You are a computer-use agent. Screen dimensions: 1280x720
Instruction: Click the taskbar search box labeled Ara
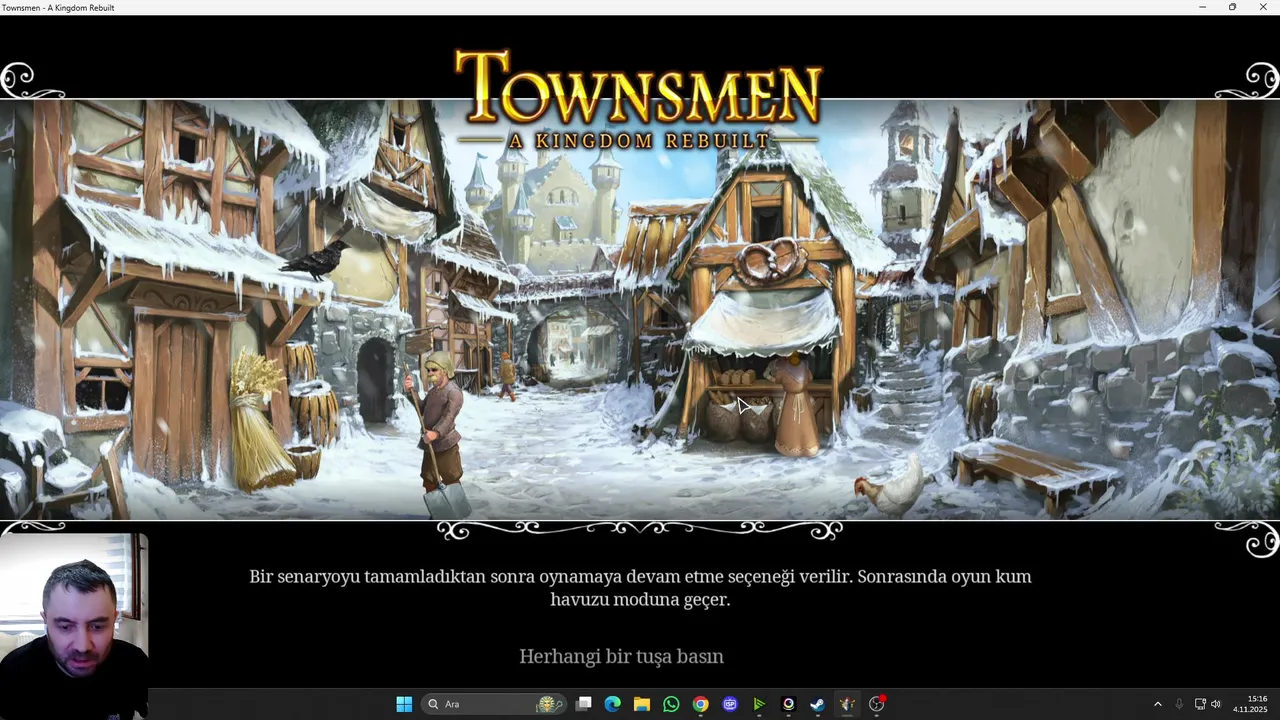click(x=495, y=704)
